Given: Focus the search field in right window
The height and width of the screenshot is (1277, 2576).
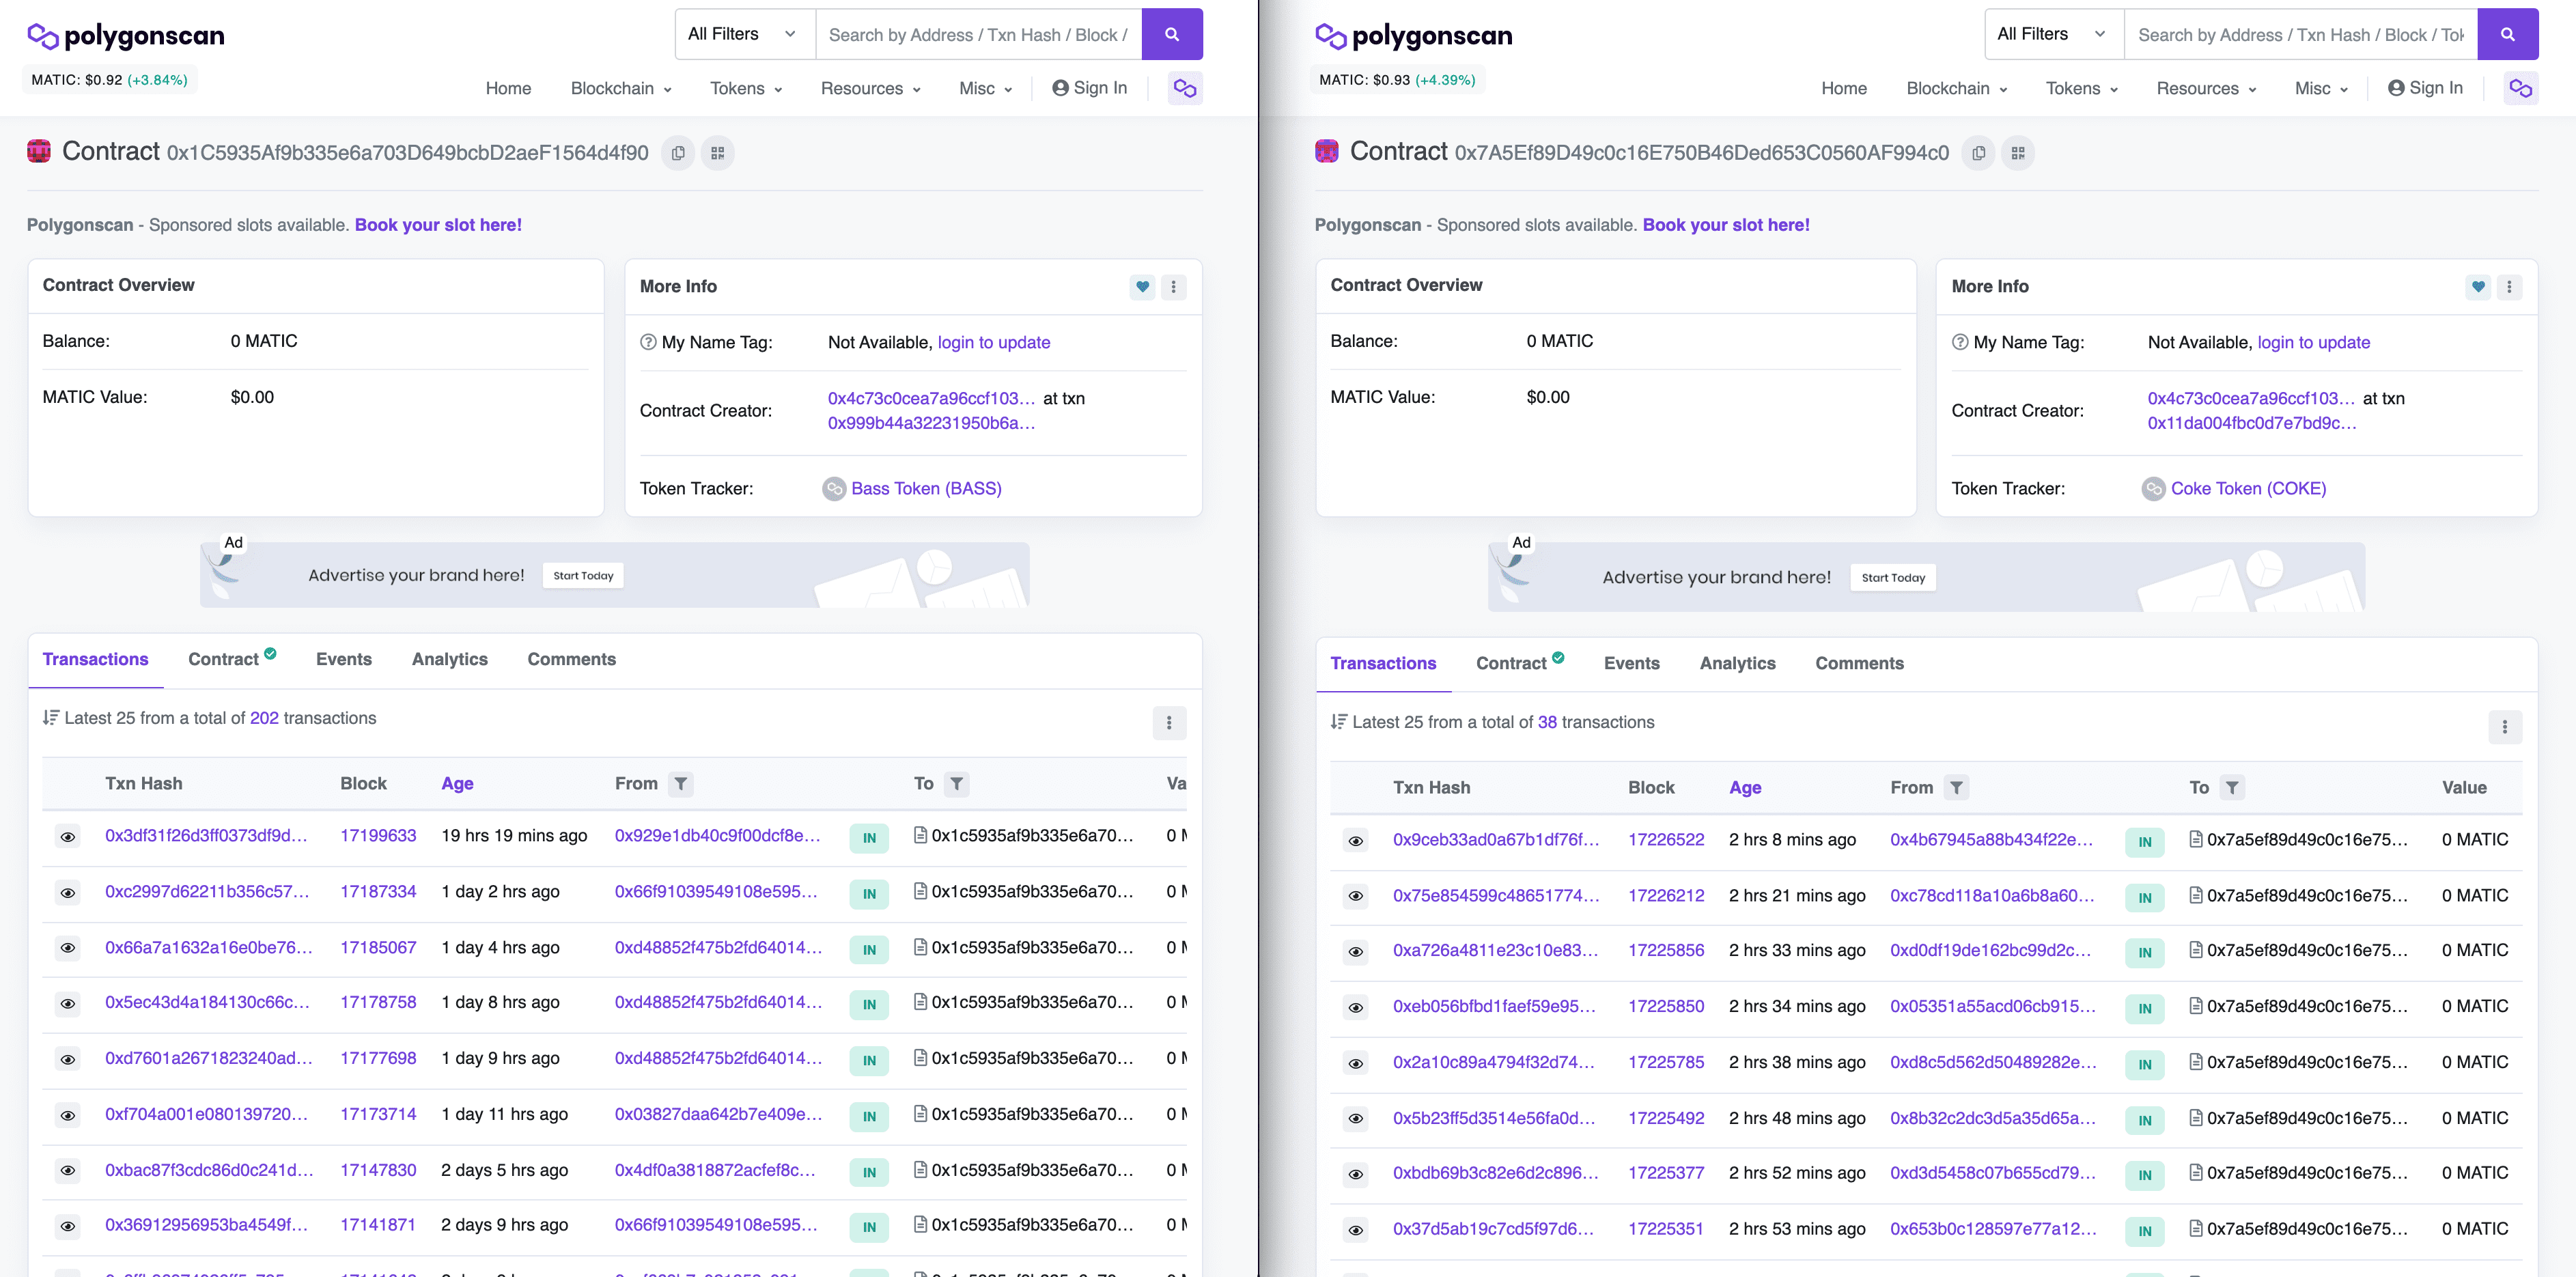Looking at the screenshot, I should [x=2301, y=34].
